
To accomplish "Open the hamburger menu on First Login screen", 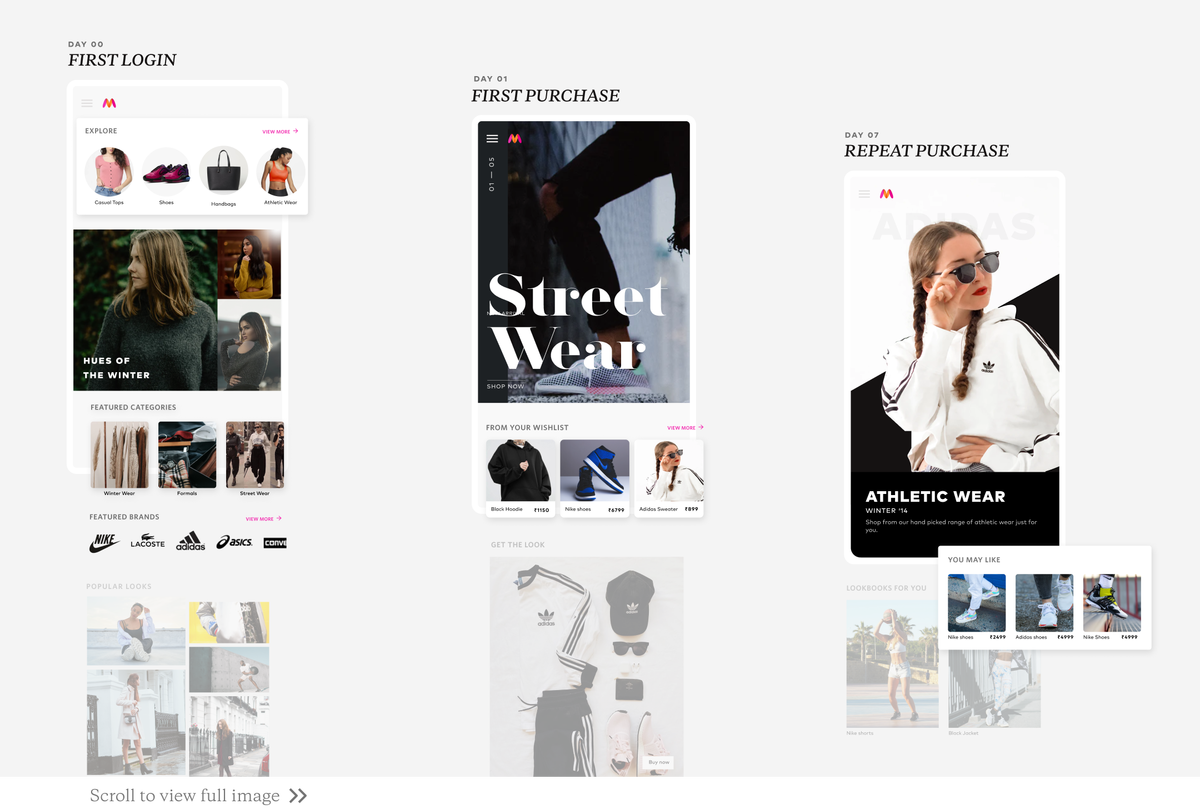I will tap(86, 102).
